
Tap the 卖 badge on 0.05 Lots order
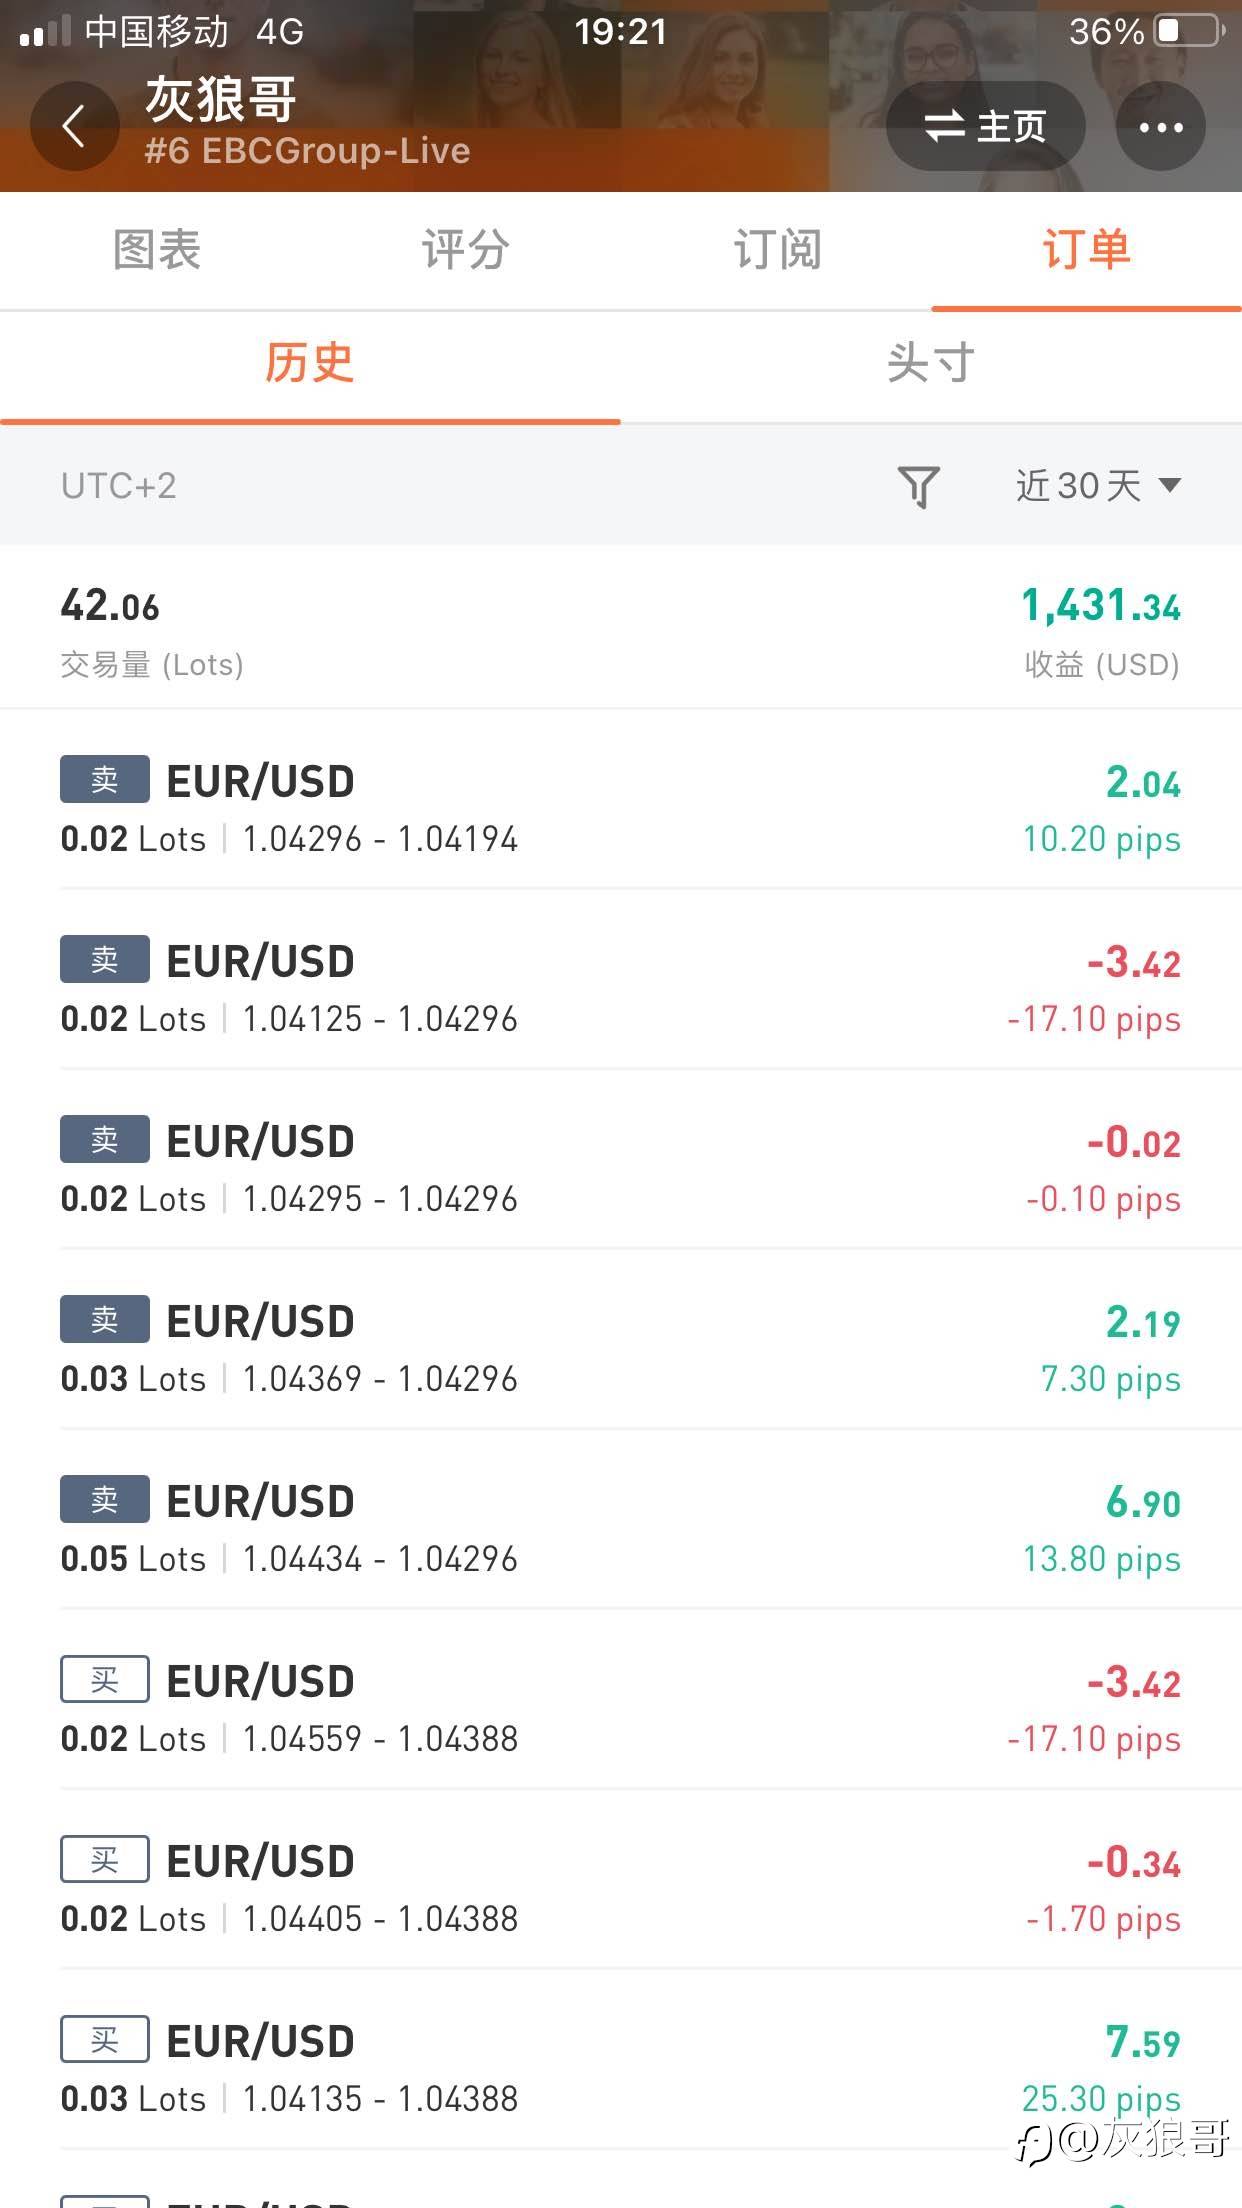pos(105,1500)
